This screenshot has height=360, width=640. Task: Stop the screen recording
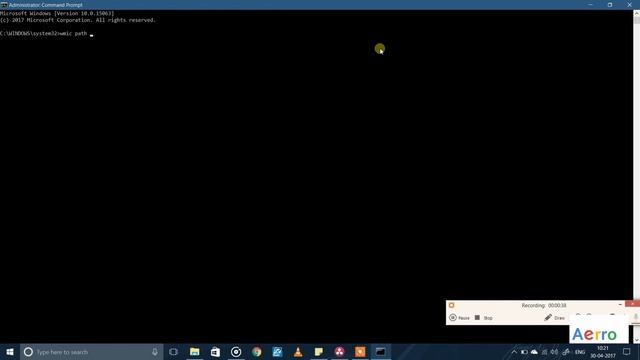(x=484, y=318)
